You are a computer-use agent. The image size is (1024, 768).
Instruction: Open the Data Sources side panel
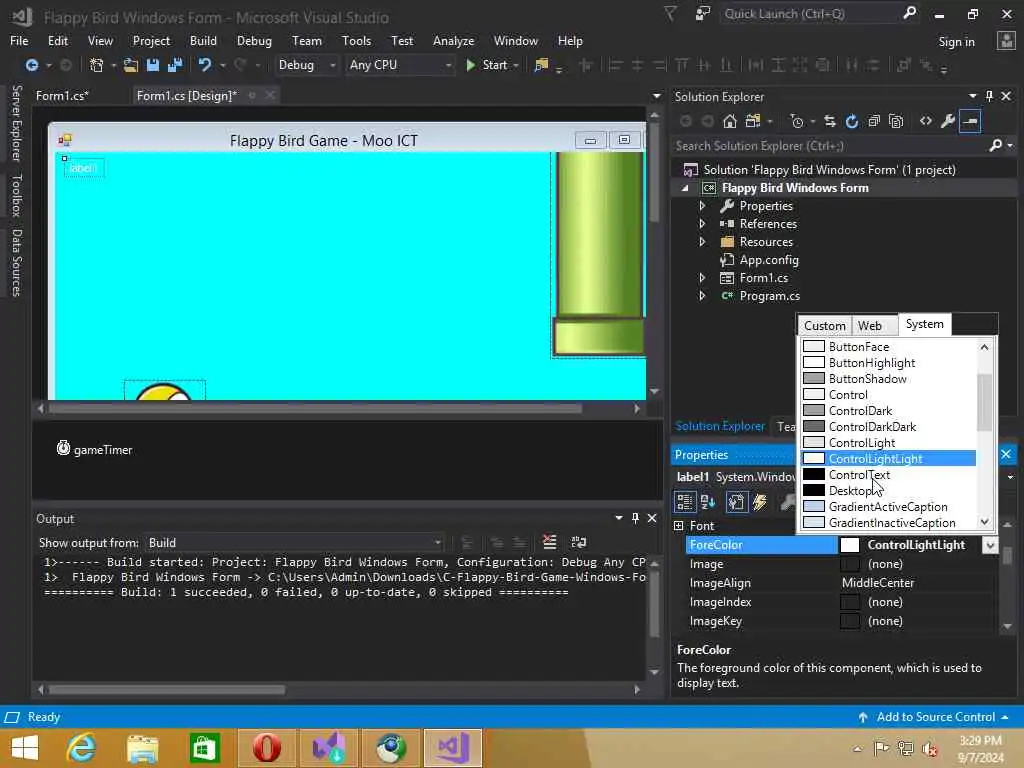point(16,263)
